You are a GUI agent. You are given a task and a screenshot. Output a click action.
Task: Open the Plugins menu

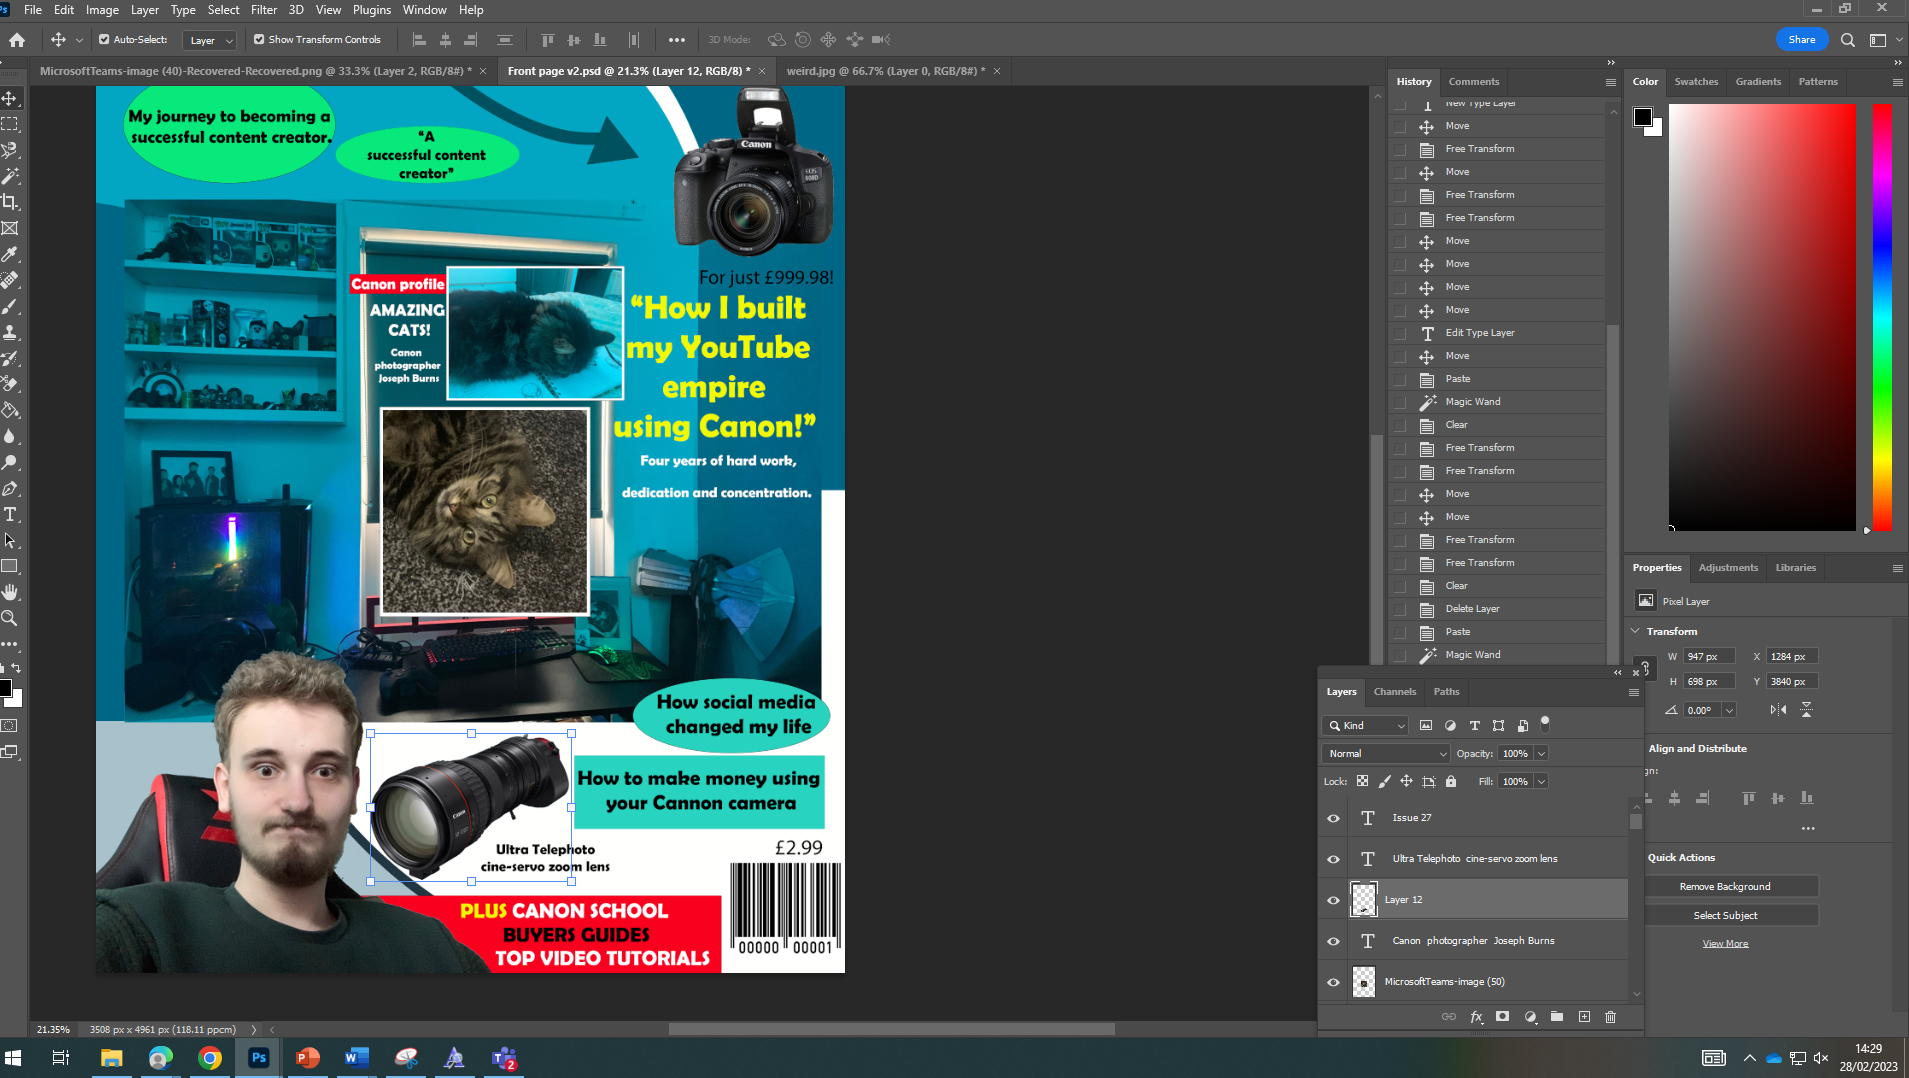[372, 10]
